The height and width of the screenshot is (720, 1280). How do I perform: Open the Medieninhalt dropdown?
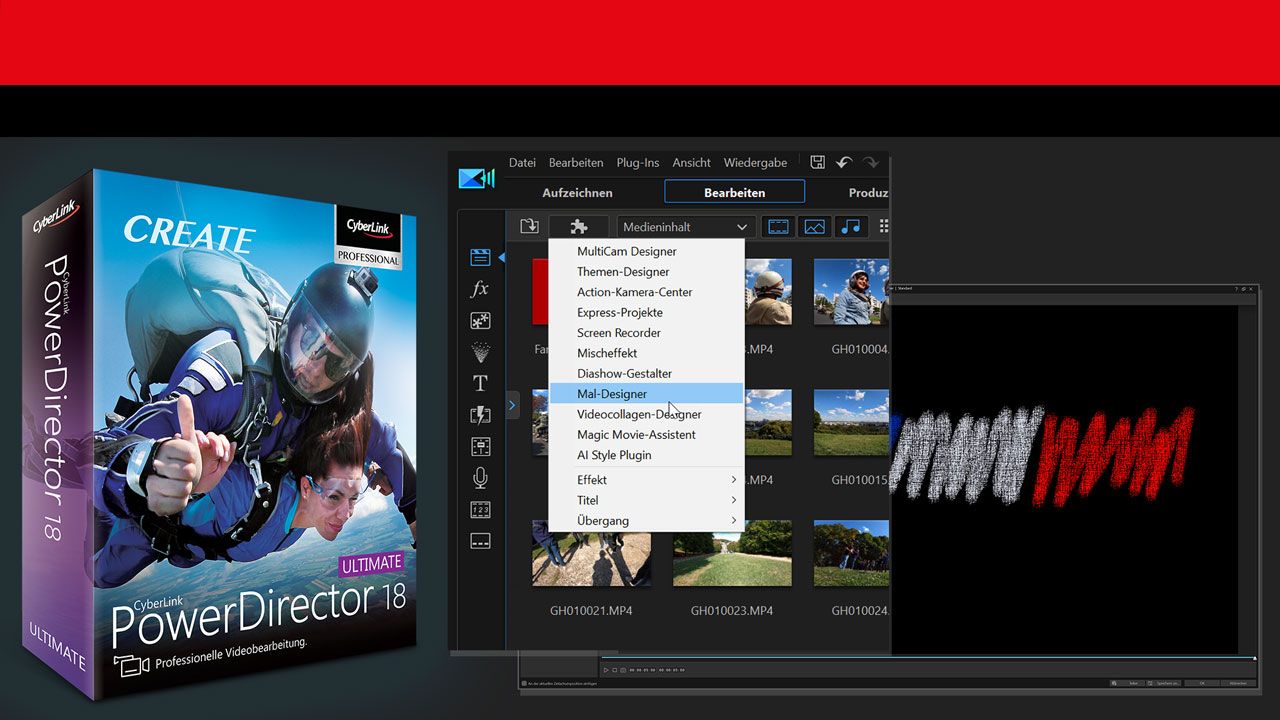point(685,226)
